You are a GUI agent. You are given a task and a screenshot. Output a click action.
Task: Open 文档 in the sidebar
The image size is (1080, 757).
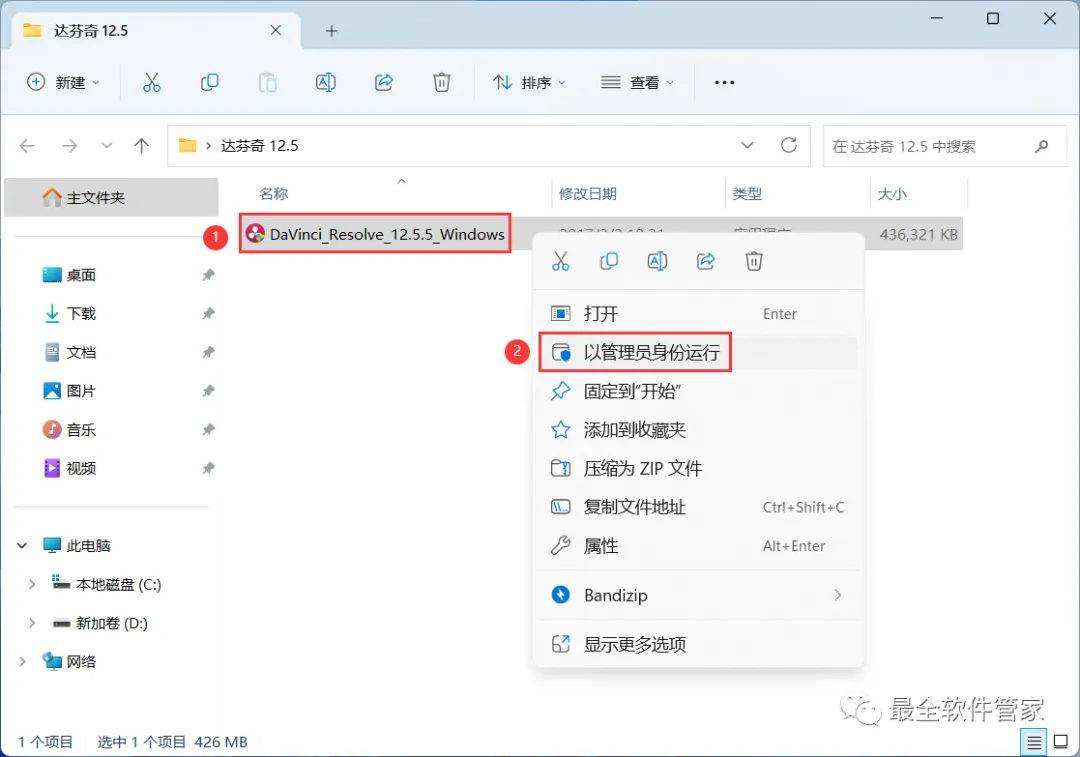[81, 352]
